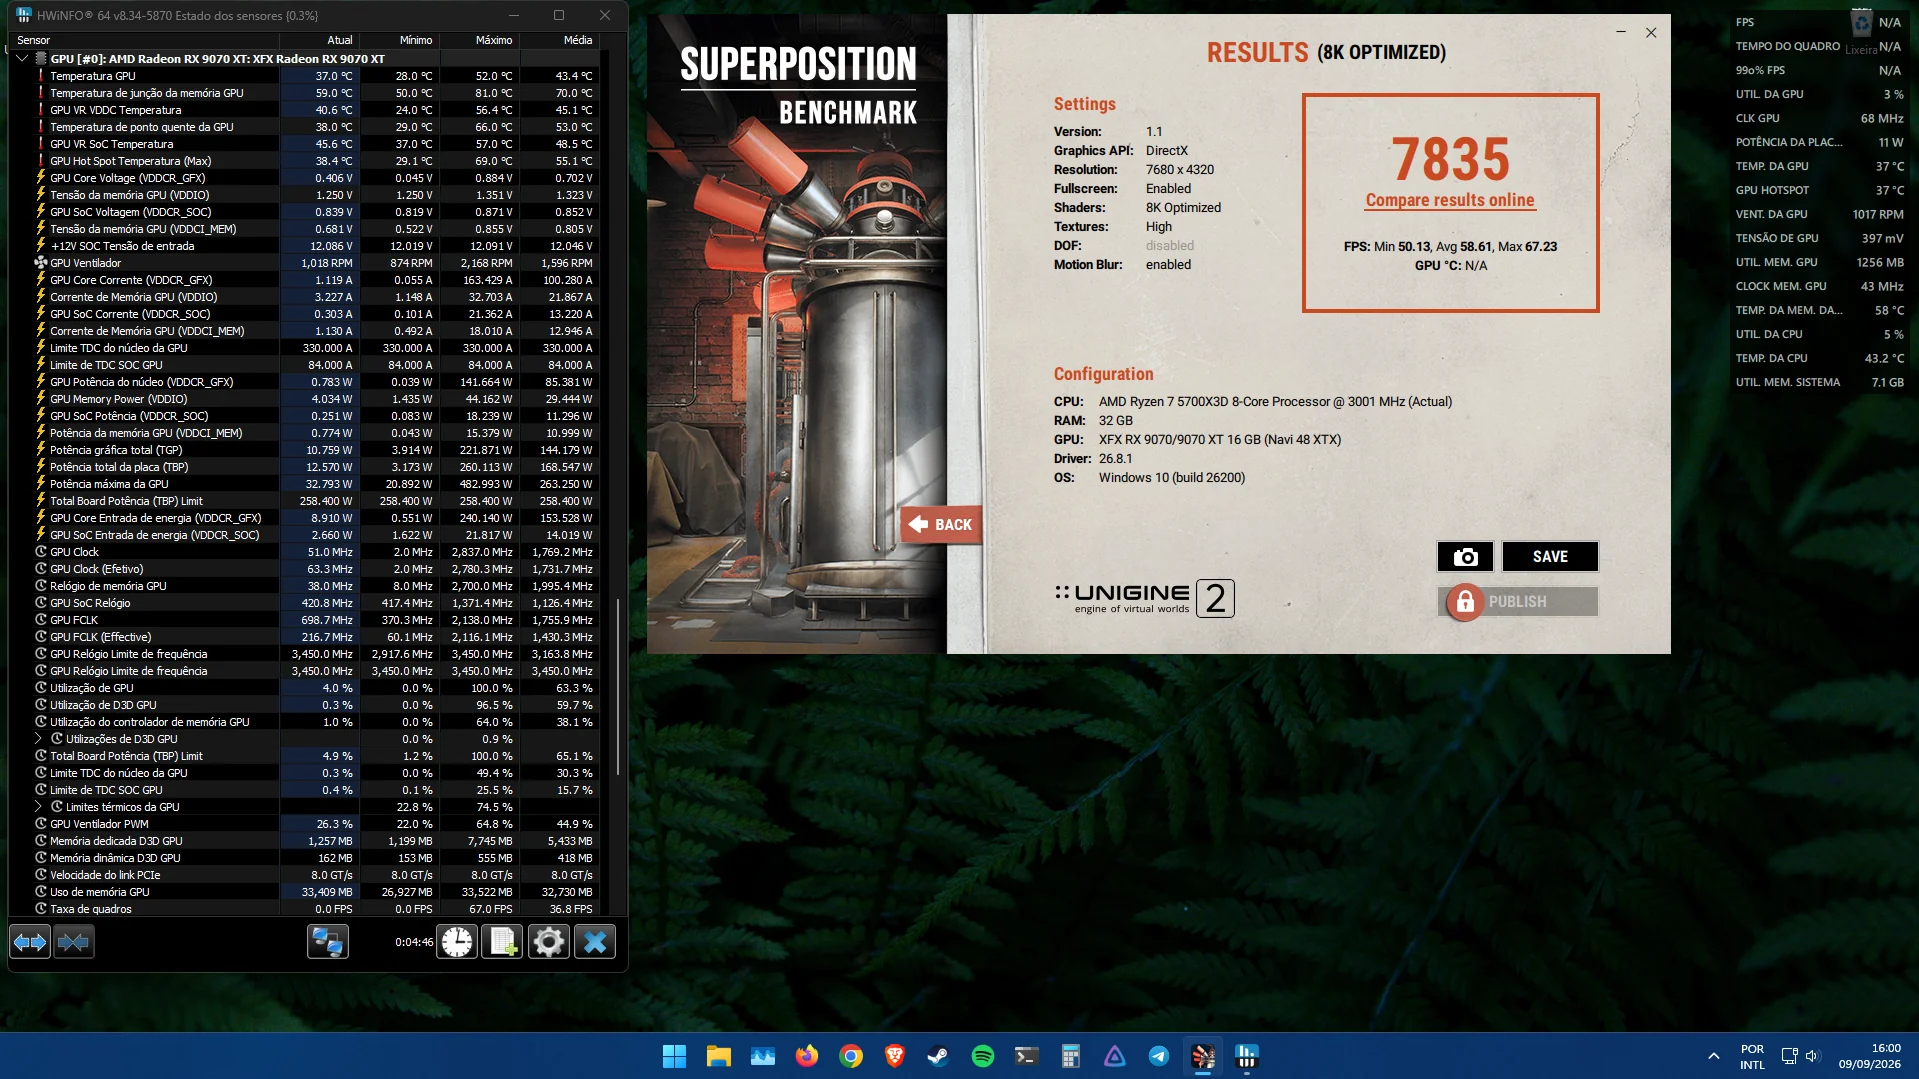Select the Uso de memória GPU row
Image resolution: width=1919 pixels, height=1079 pixels.
pos(305,892)
